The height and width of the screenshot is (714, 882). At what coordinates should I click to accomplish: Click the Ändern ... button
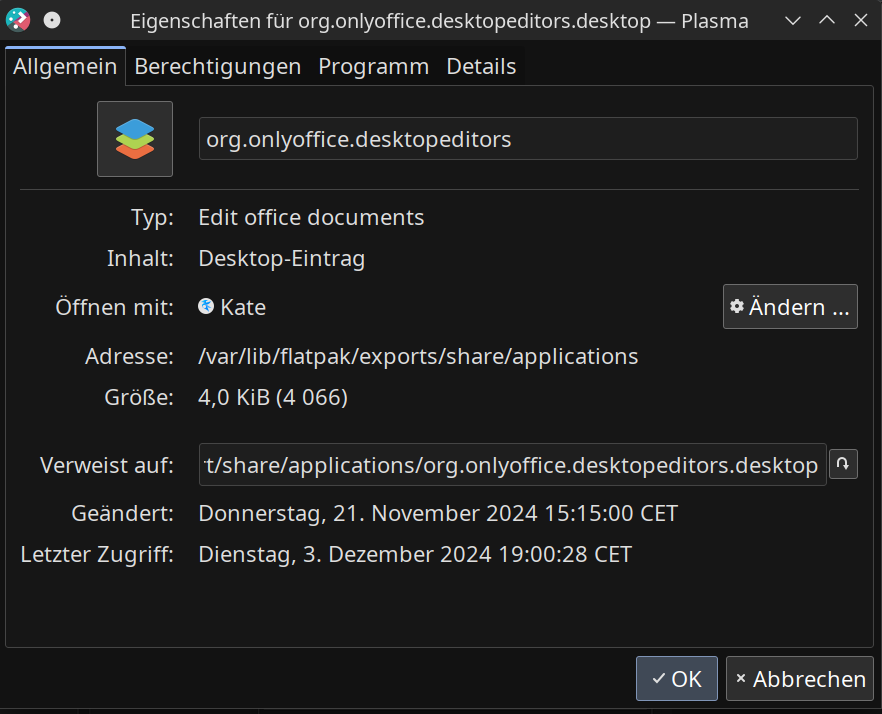click(790, 307)
